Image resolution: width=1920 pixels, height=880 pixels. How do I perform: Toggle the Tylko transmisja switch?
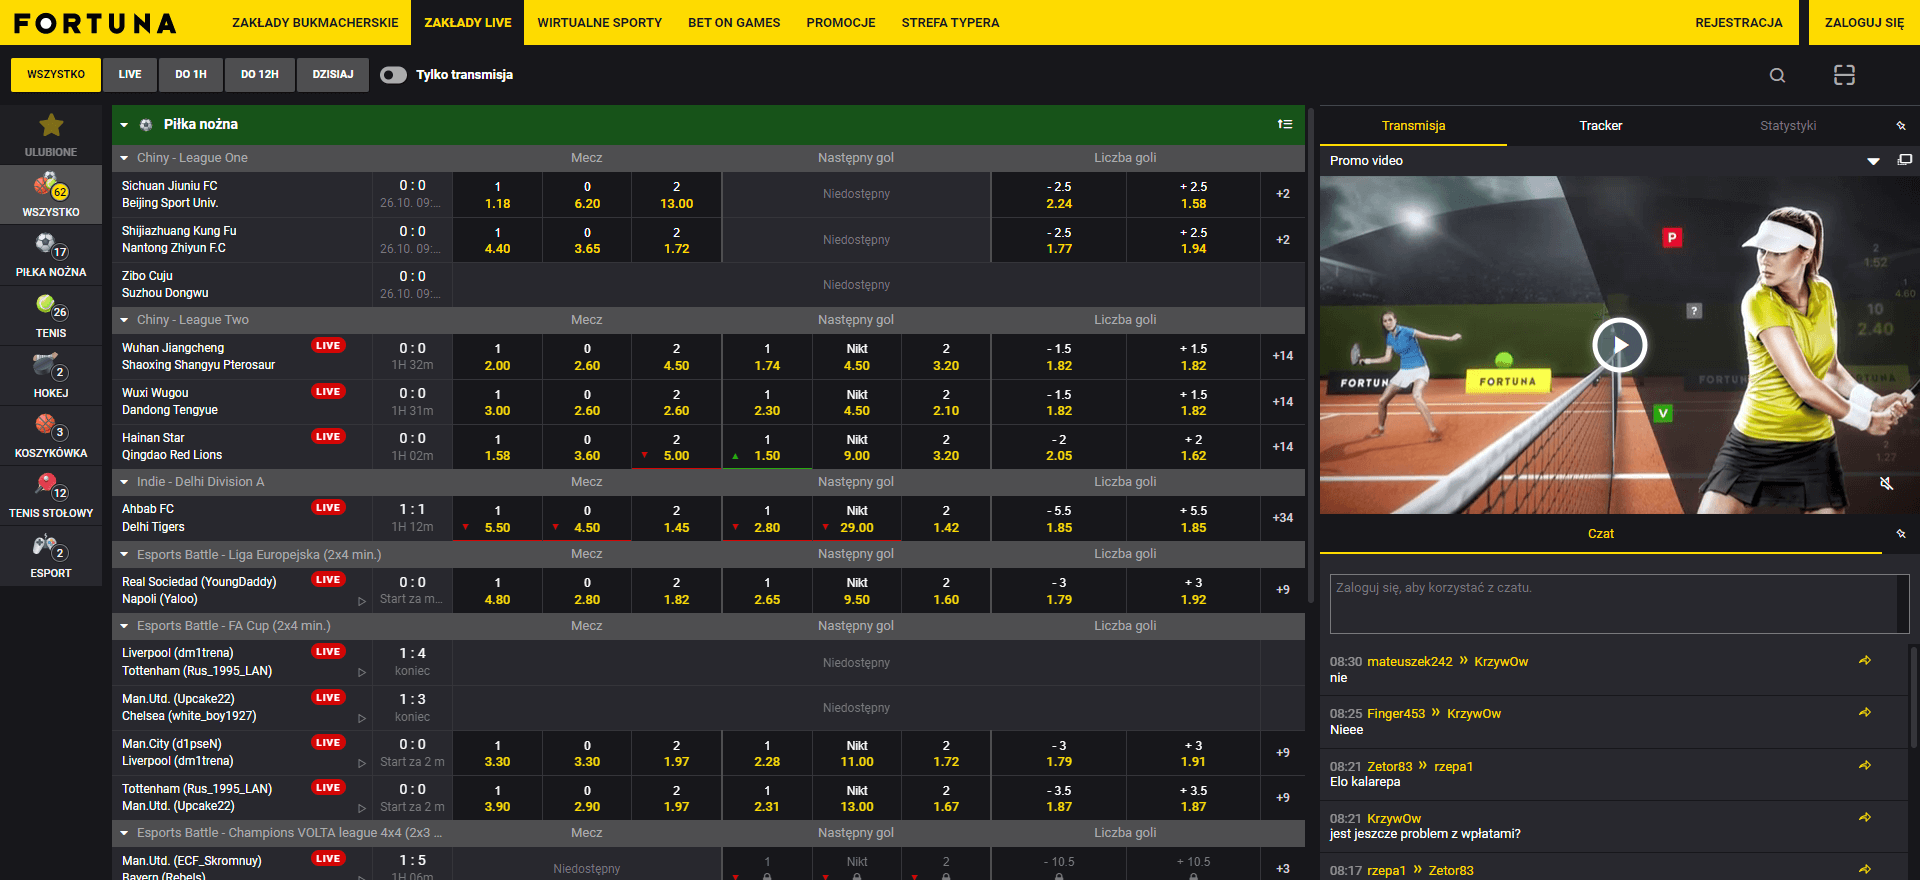point(393,75)
